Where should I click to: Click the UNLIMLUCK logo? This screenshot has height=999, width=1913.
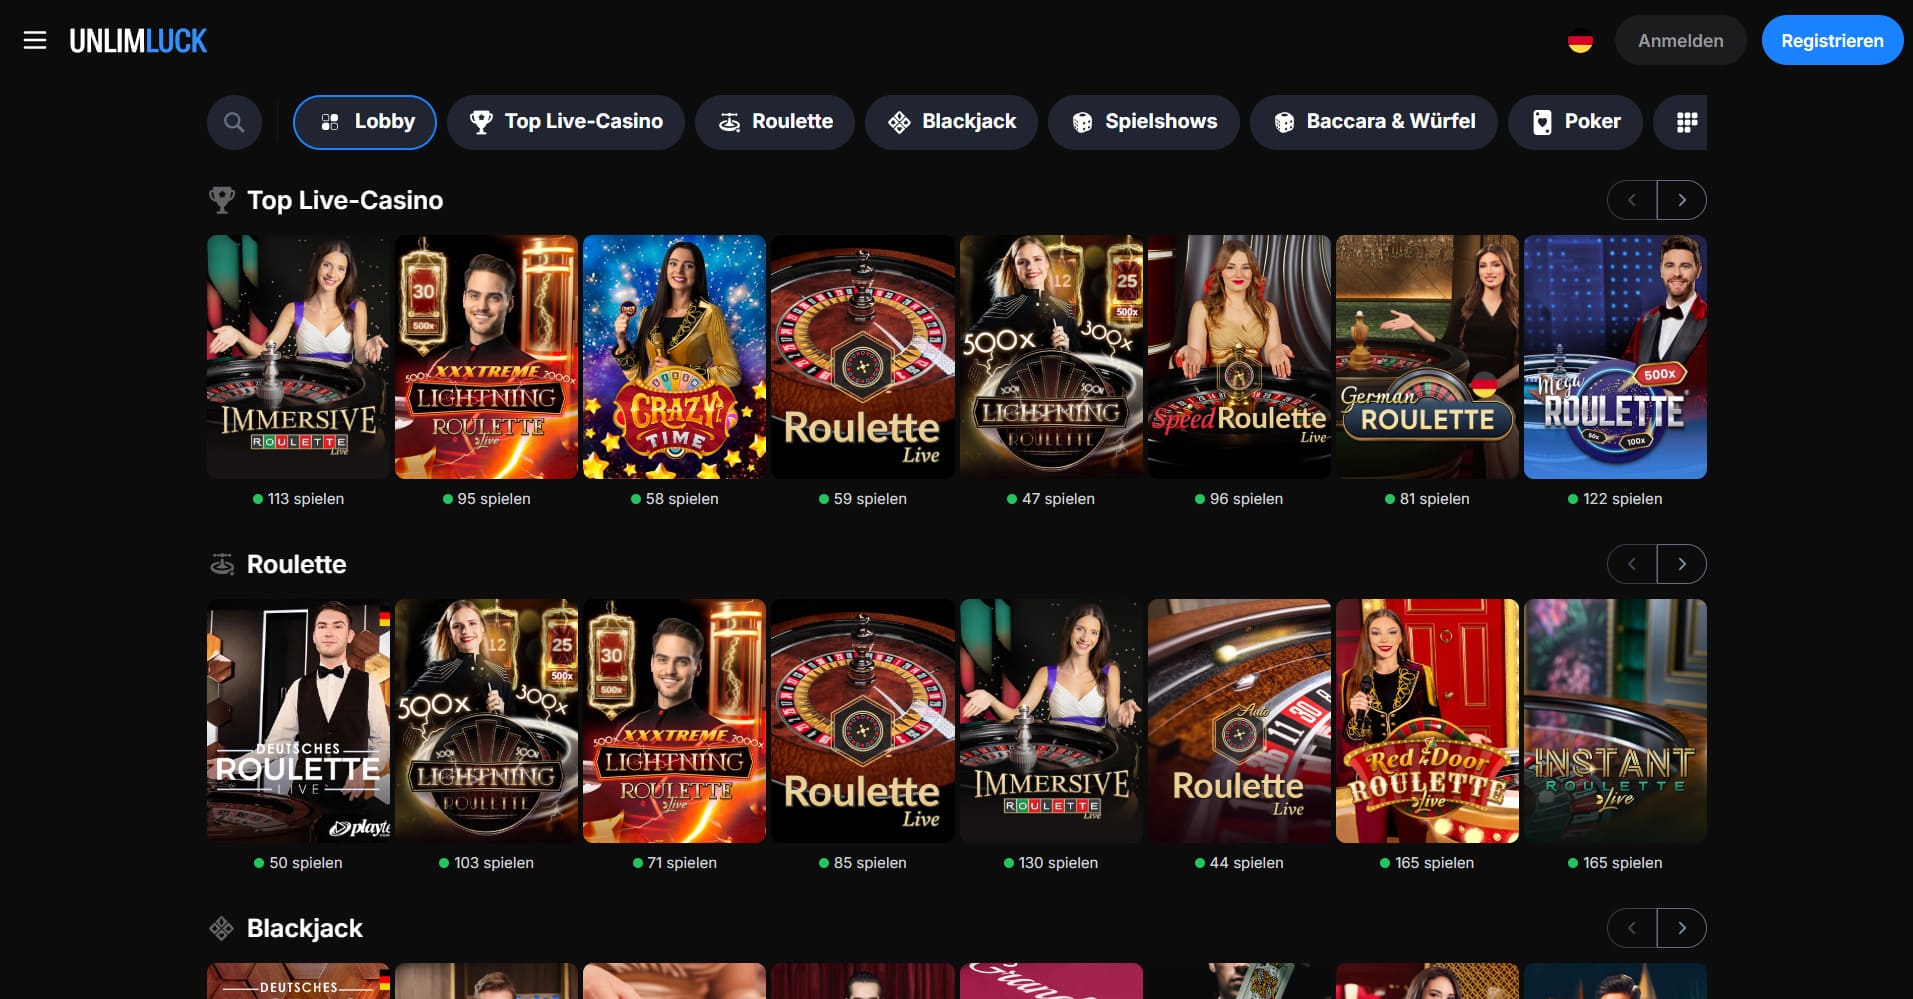[x=138, y=41]
